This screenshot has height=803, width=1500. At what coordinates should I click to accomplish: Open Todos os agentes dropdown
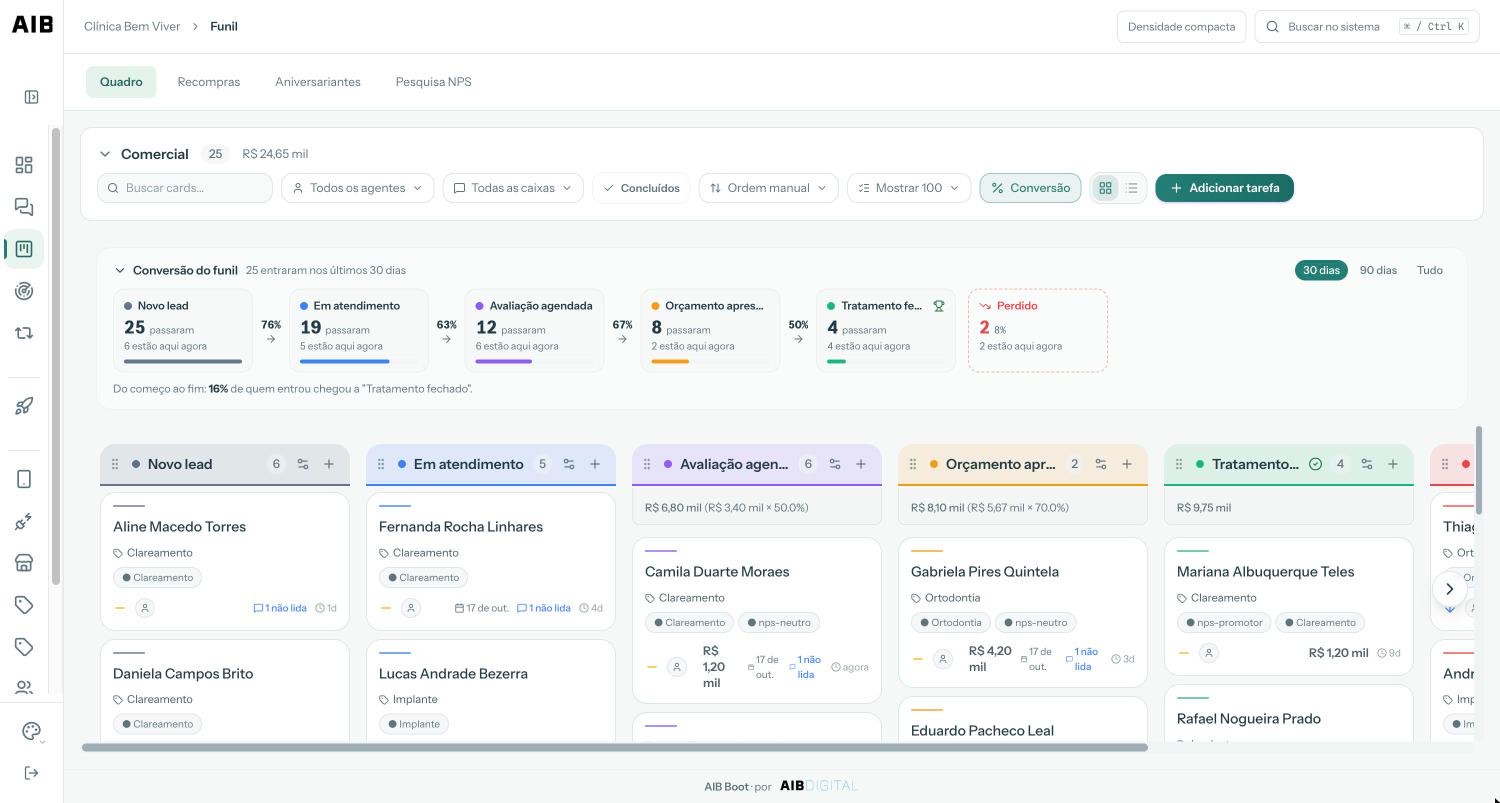click(x=358, y=188)
